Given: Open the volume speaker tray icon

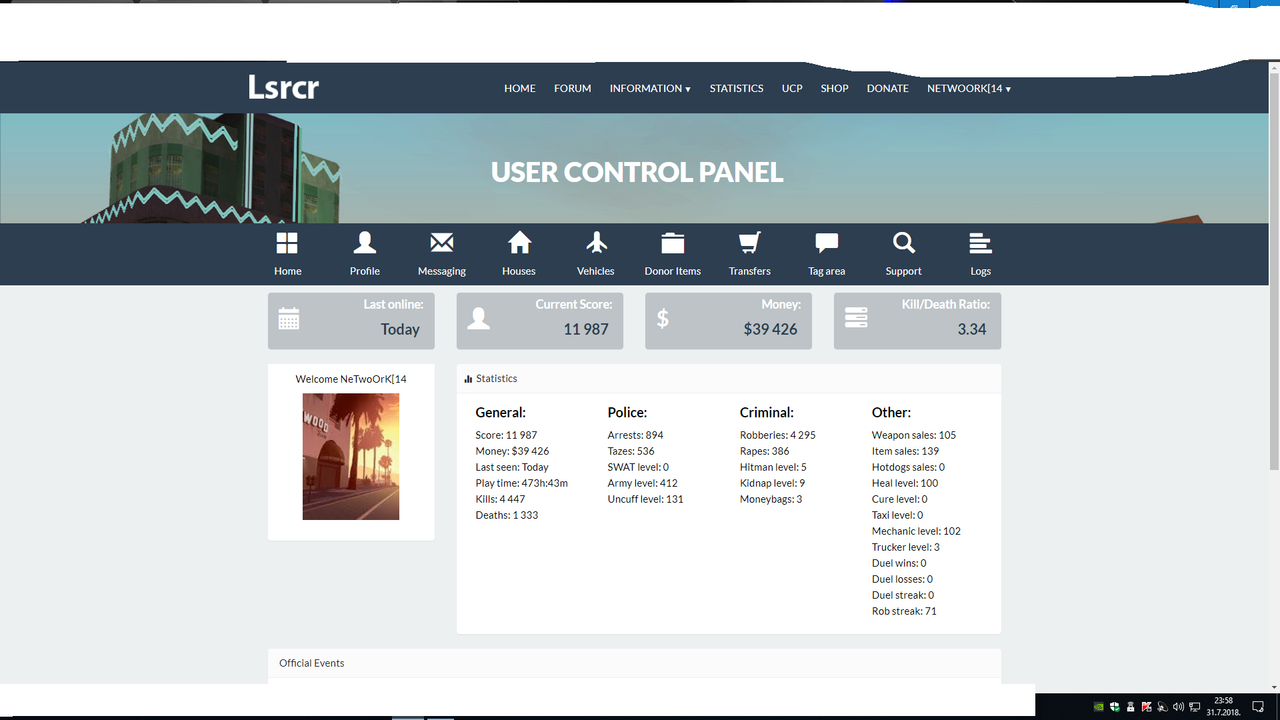Looking at the screenshot, I should (x=1178, y=707).
